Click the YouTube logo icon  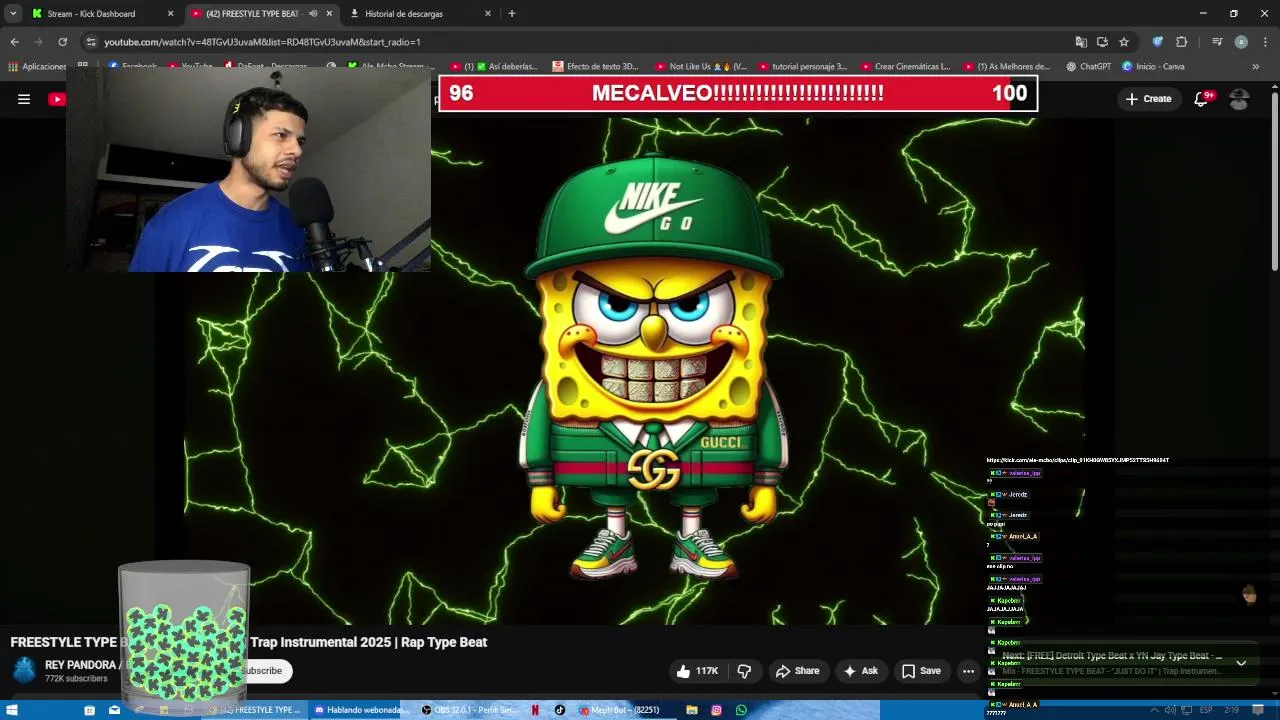[57, 99]
